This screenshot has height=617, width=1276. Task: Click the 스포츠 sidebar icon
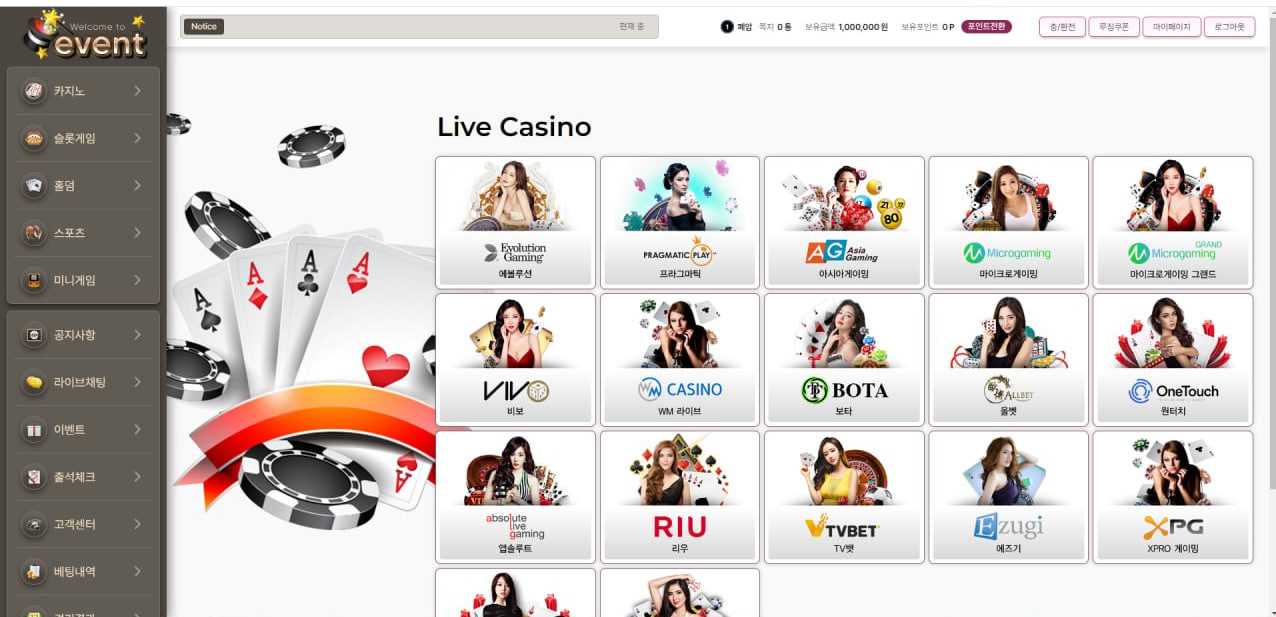34,233
